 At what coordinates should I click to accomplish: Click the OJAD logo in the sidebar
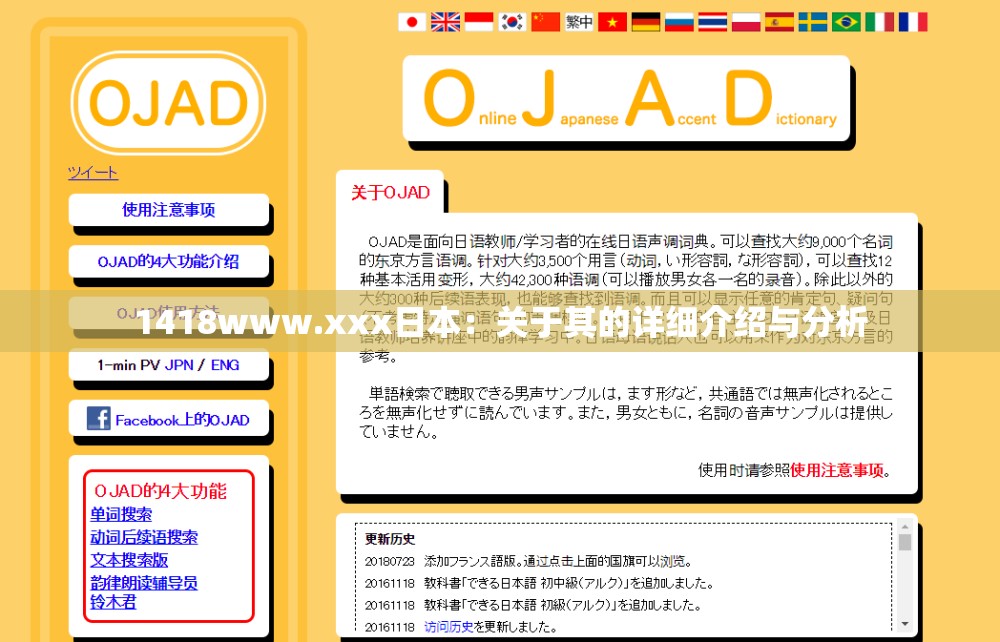168,103
